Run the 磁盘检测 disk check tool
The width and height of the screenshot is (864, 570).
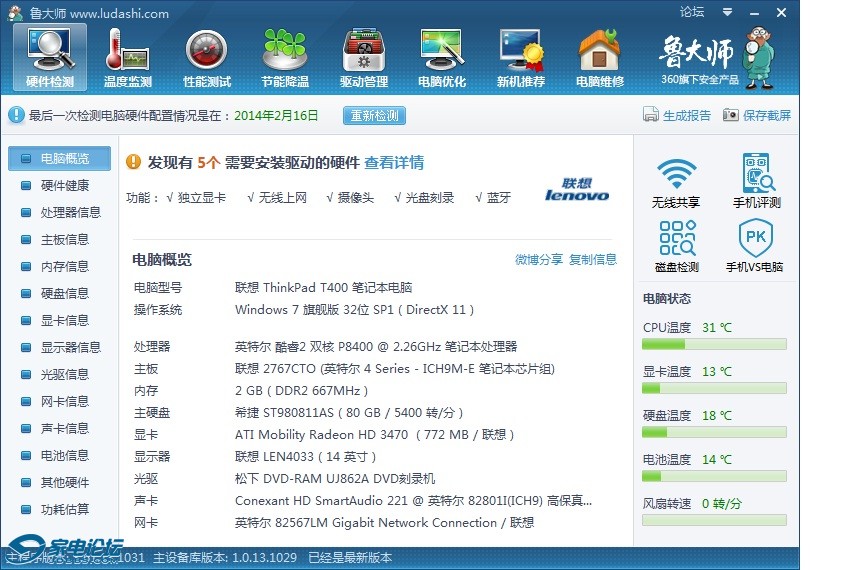(676, 246)
